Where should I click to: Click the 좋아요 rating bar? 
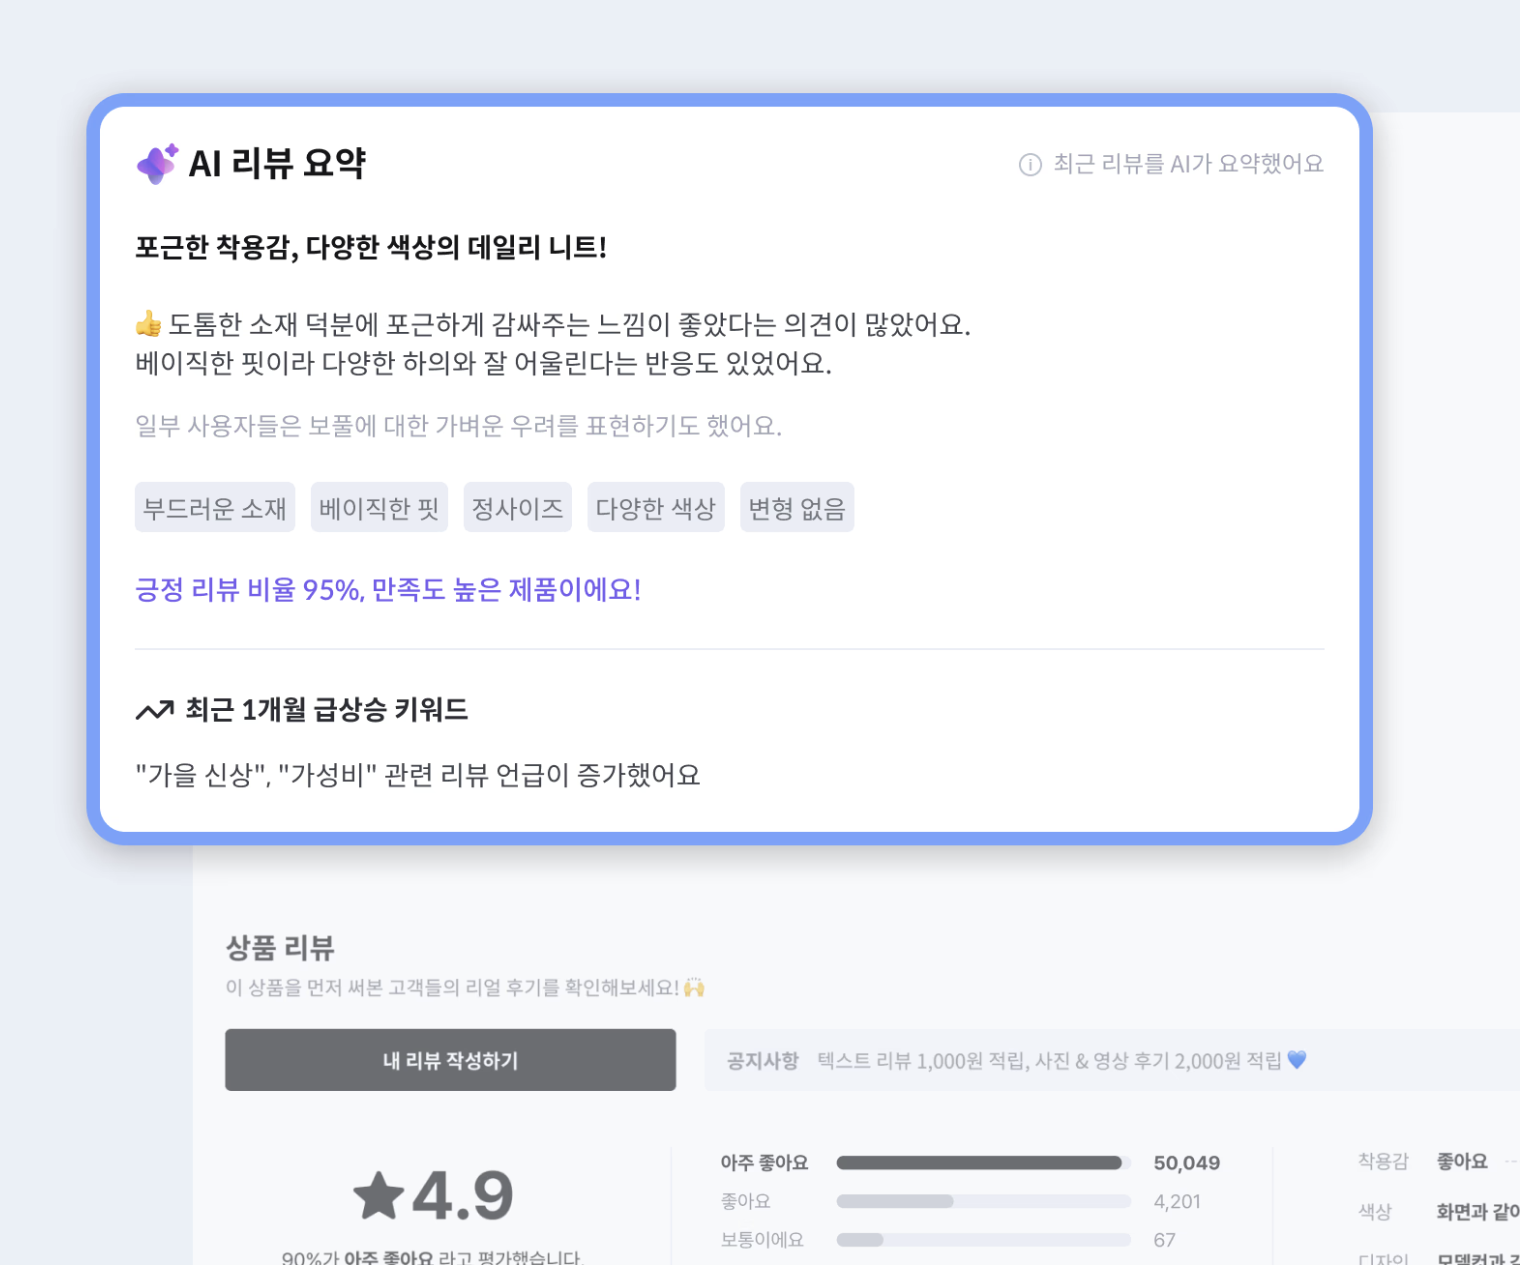[982, 1202]
